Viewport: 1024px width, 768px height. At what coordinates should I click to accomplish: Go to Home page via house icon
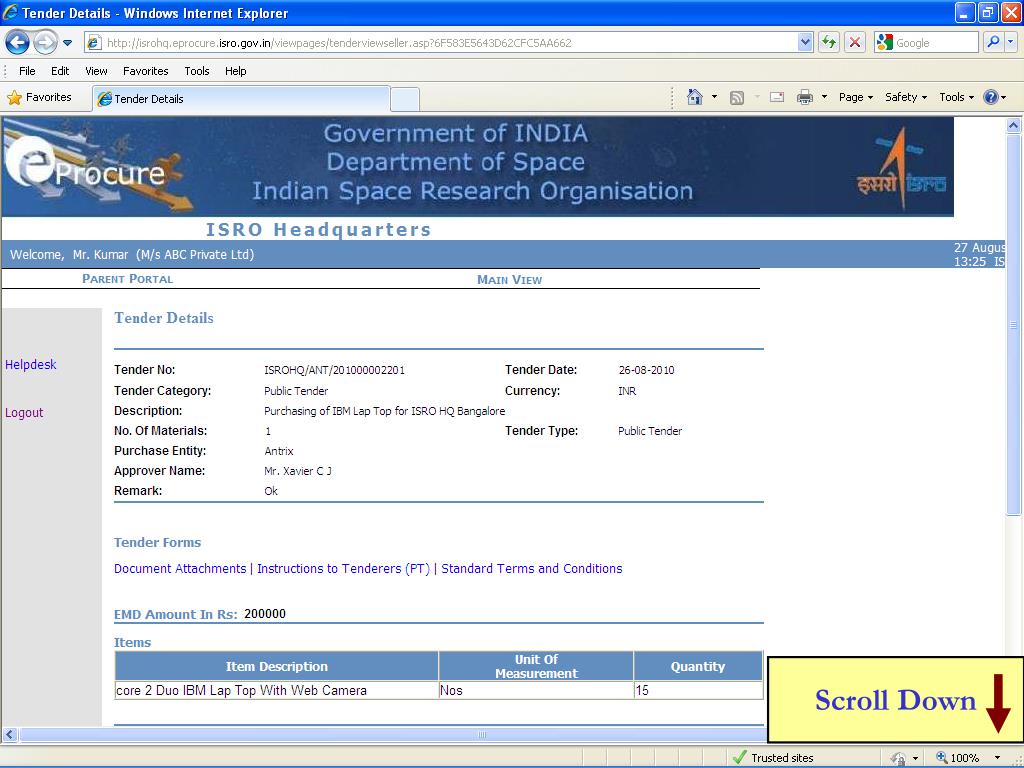[694, 97]
